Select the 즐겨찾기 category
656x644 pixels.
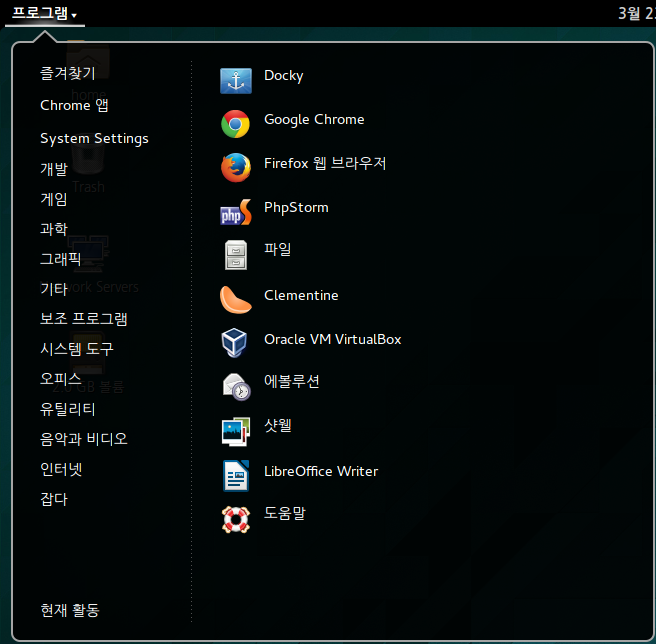tap(68, 73)
